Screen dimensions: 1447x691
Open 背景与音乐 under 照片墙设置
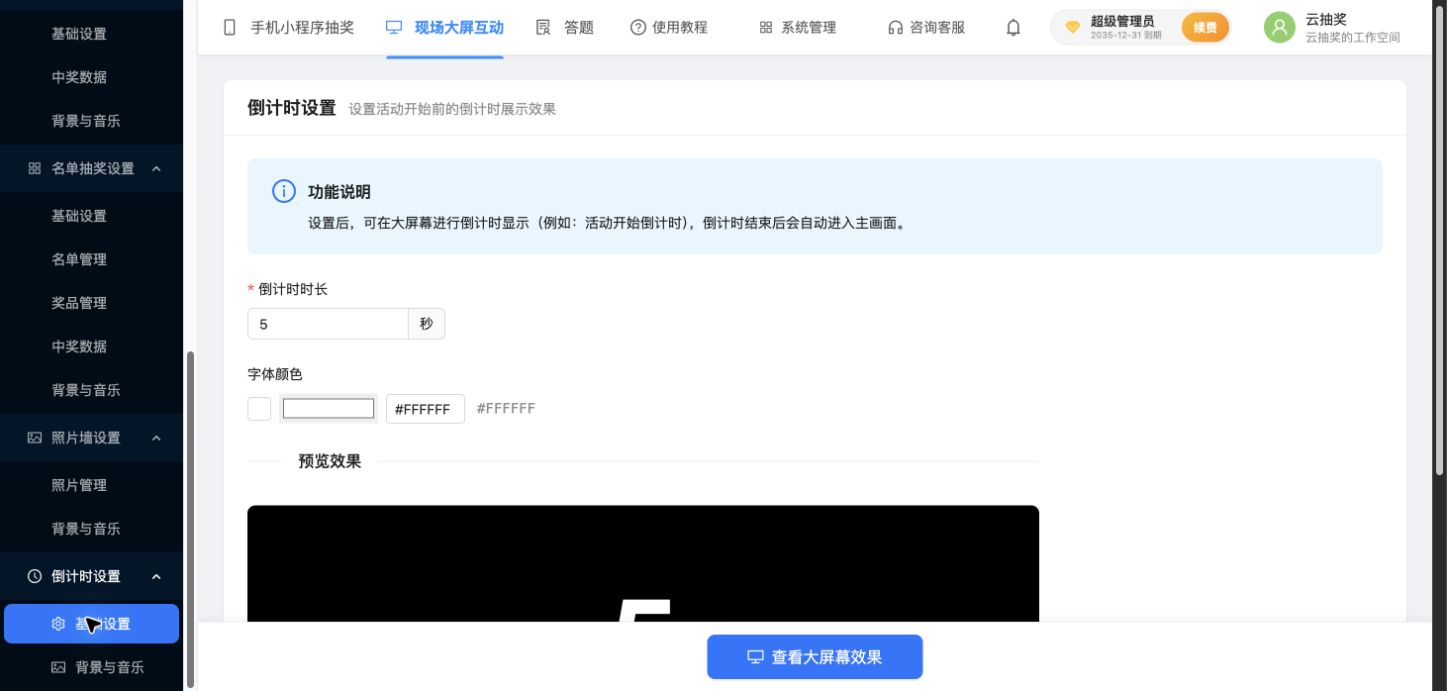click(86, 528)
